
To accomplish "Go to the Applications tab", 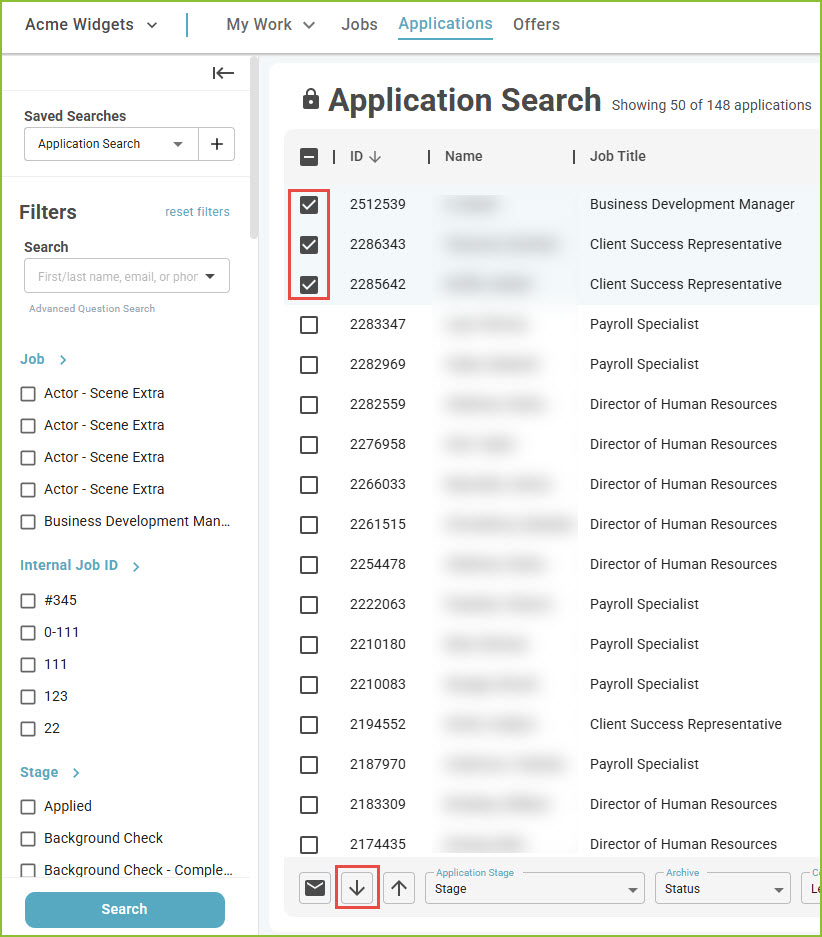I will 446,24.
